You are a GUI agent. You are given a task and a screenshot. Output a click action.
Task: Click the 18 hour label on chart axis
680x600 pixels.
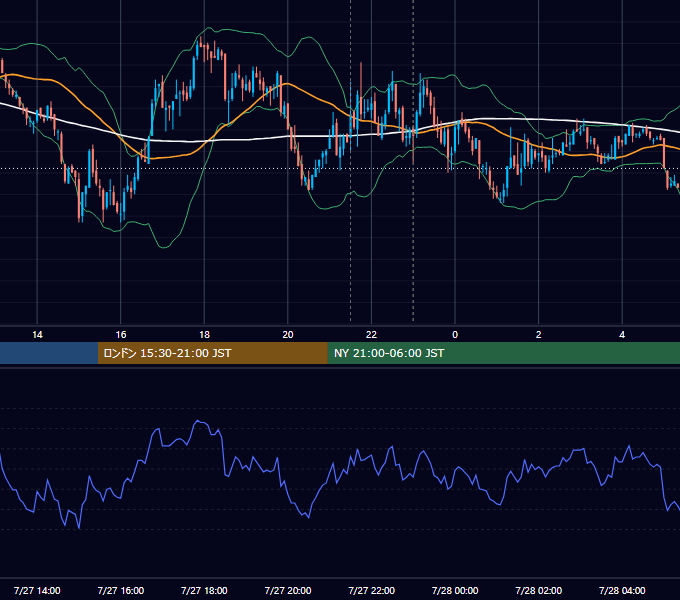[204, 335]
